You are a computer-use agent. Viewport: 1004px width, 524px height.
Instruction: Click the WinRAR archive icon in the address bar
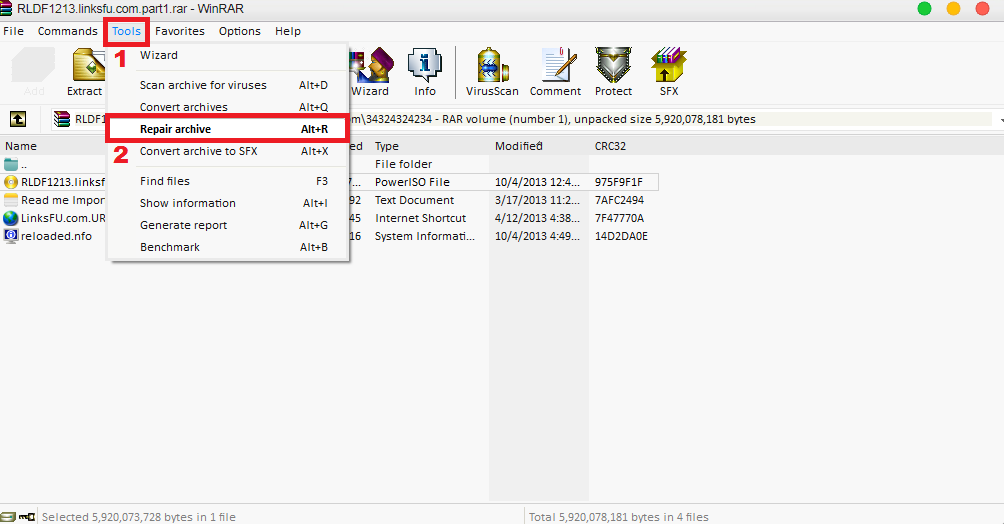coord(62,119)
